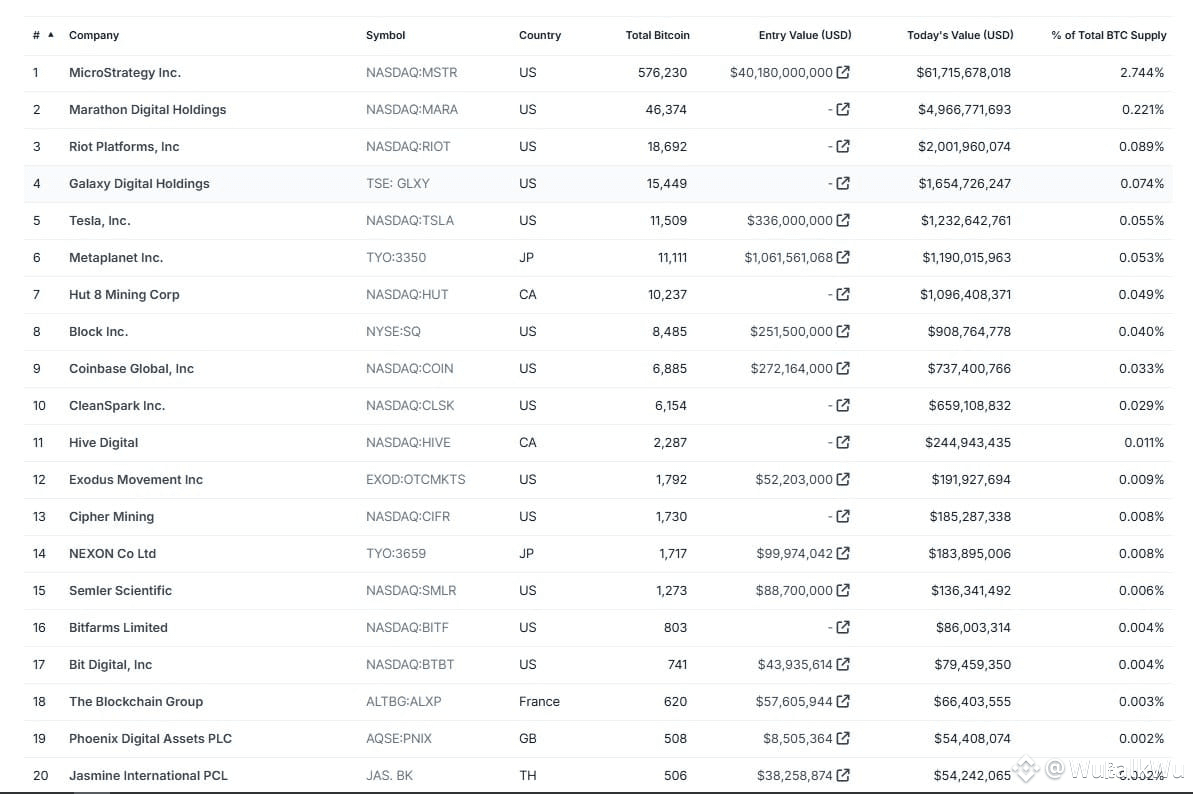1193x794 pixels.
Task: Open external link icon for Jasmine International PCL
Action: pyautogui.click(x=843, y=776)
